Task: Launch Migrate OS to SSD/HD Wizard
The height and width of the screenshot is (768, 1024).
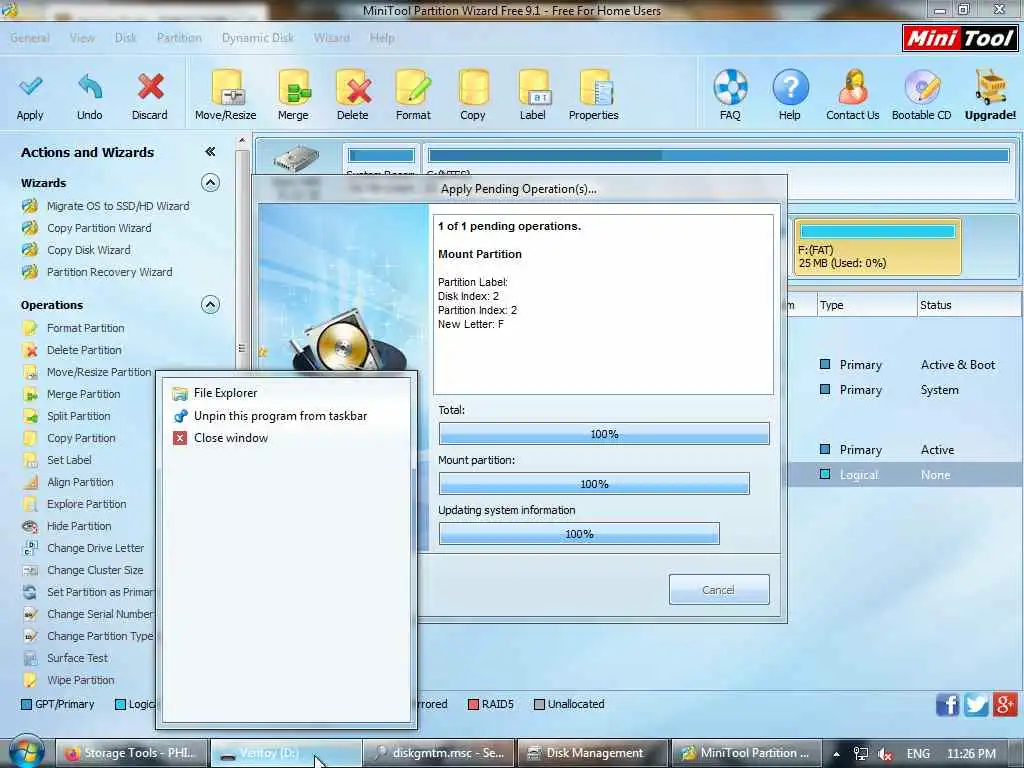Action: coord(118,206)
